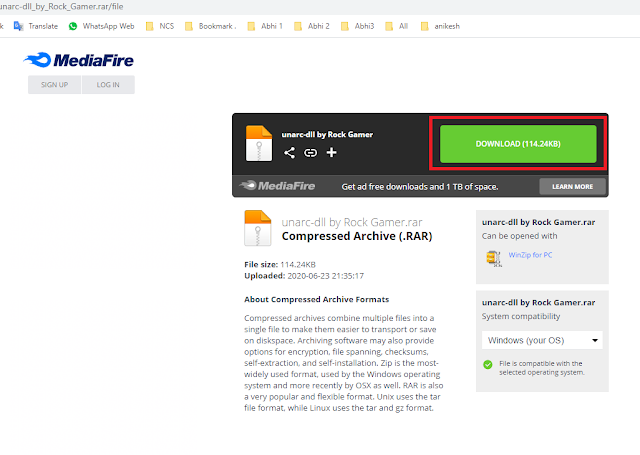This screenshot has width=640, height=455.
Task: Click the green compatibility check icon
Action: (488, 364)
